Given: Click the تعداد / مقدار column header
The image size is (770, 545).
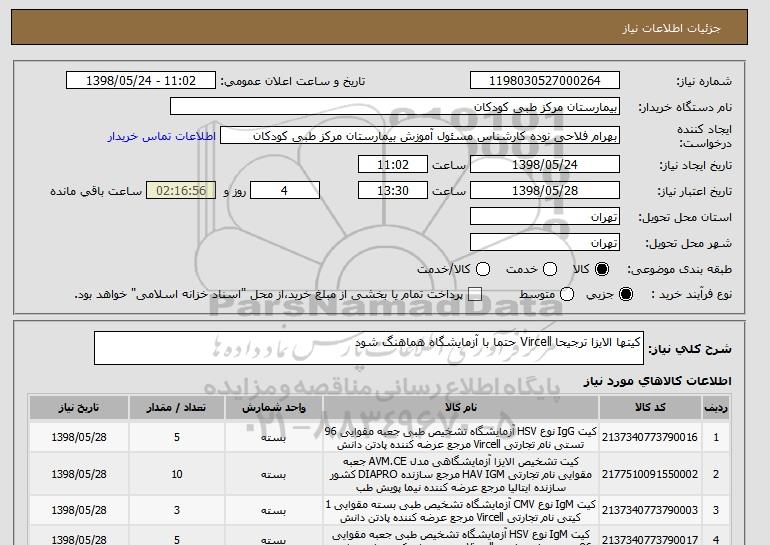Looking at the screenshot, I should pyautogui.click(x=177, y=408).
